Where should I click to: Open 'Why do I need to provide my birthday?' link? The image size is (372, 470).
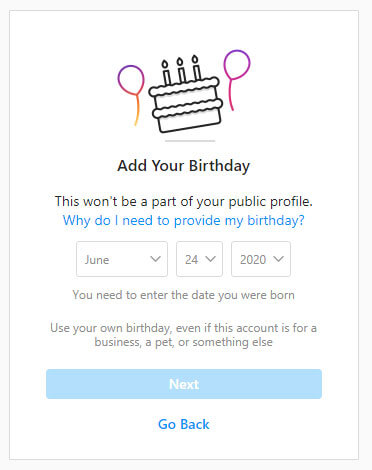[x=184, y=221]
